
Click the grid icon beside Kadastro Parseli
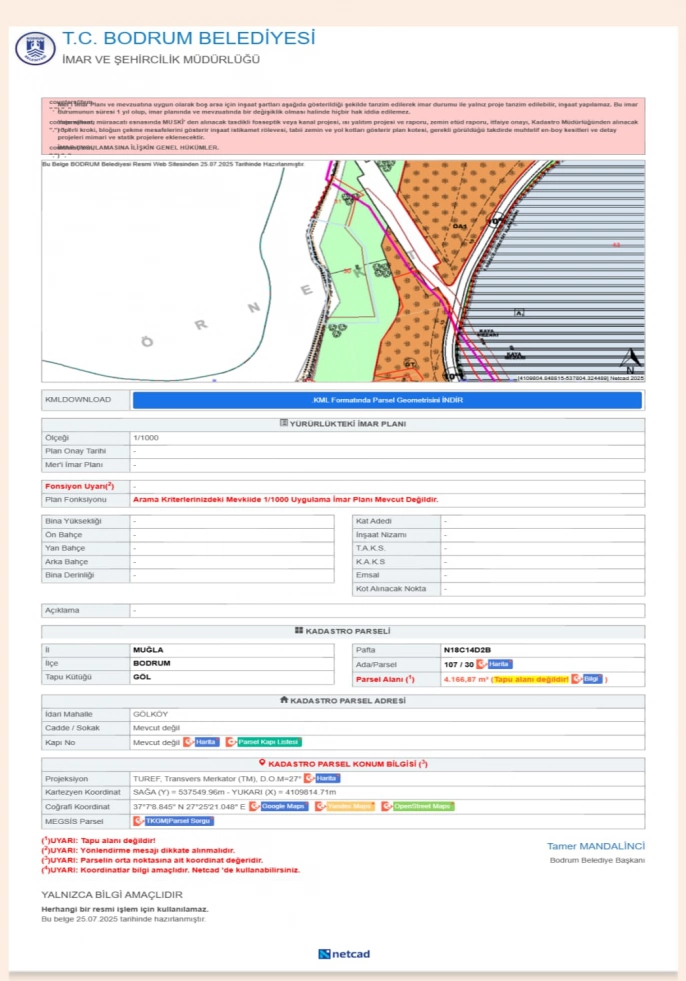[x=299, y=631]
